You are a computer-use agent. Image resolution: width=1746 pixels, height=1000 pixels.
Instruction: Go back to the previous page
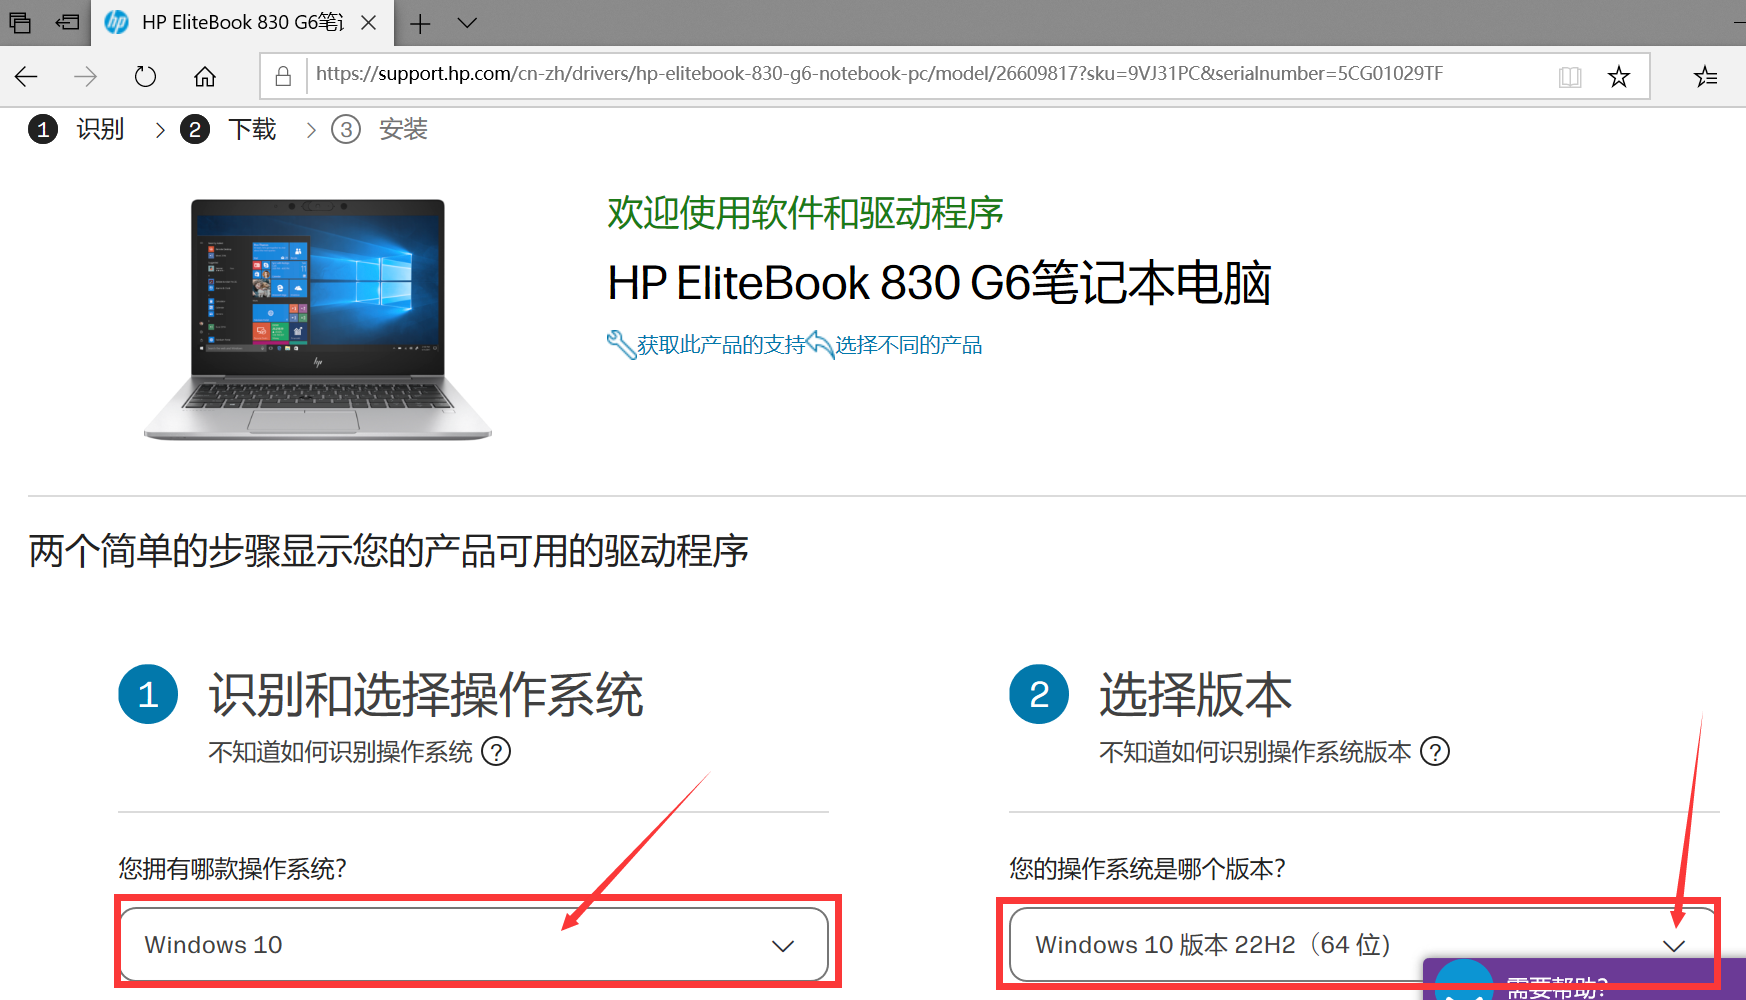(27, 77)
